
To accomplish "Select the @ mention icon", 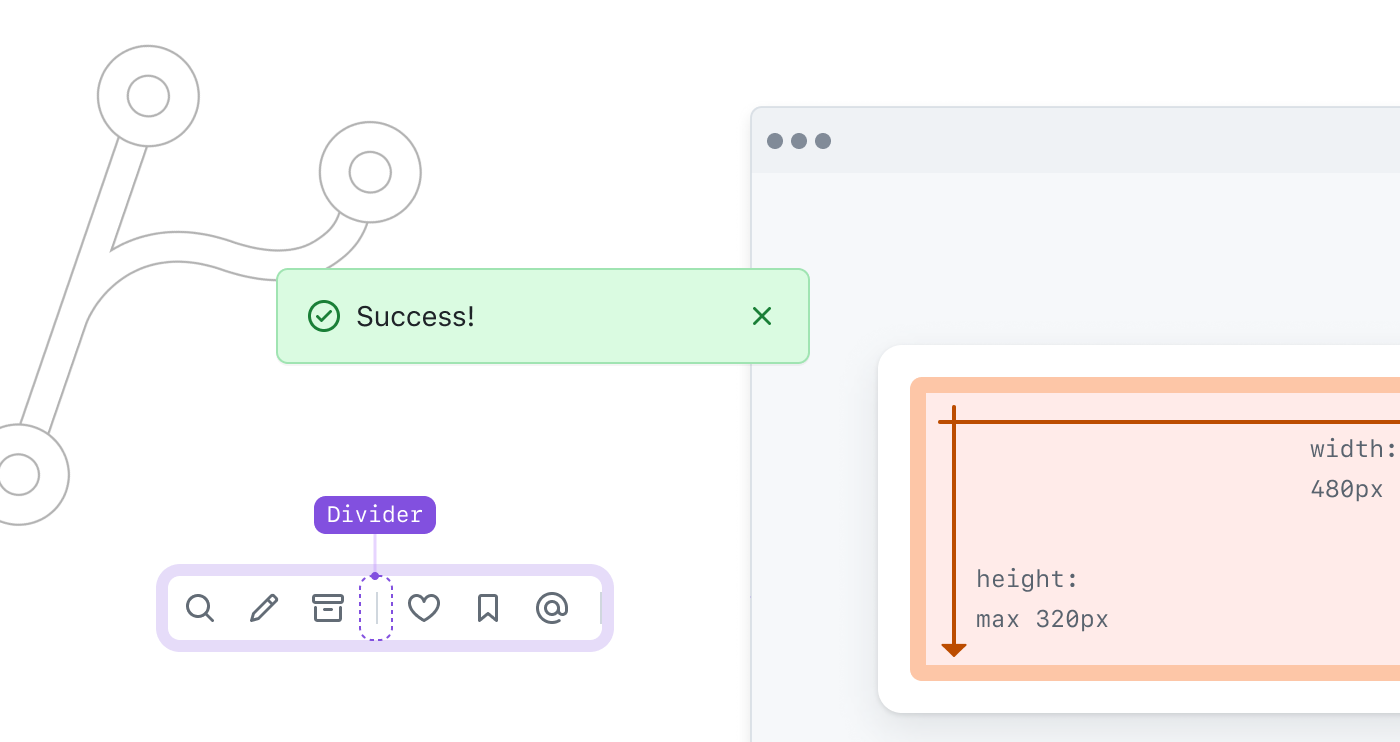I will [x=552, y=608].
